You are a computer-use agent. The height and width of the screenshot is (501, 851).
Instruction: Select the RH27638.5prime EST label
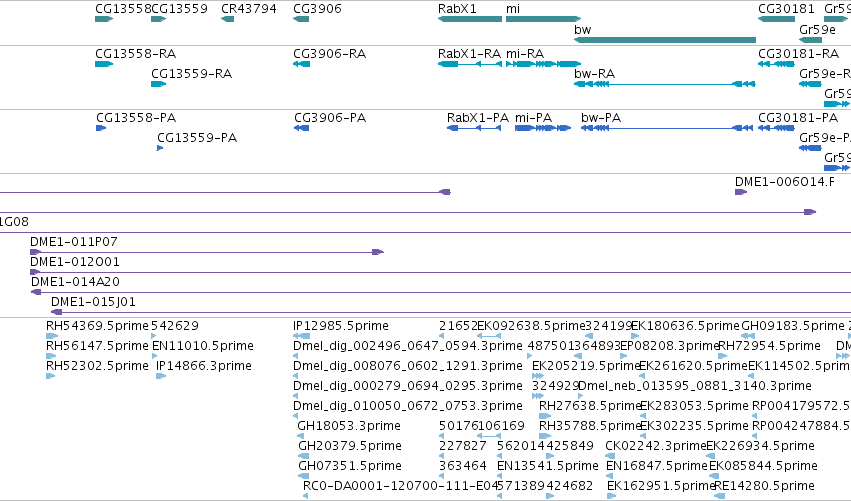(x=590, y=406)
